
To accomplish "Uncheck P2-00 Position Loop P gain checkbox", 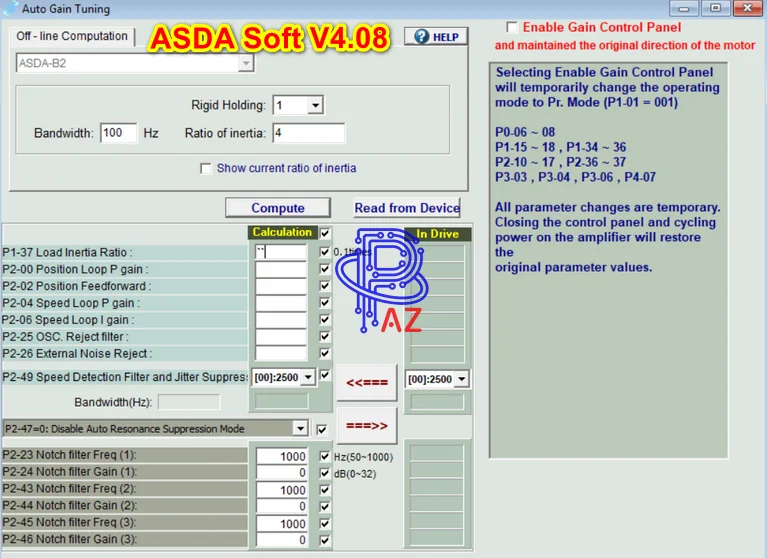I will (x=324, y=269).
